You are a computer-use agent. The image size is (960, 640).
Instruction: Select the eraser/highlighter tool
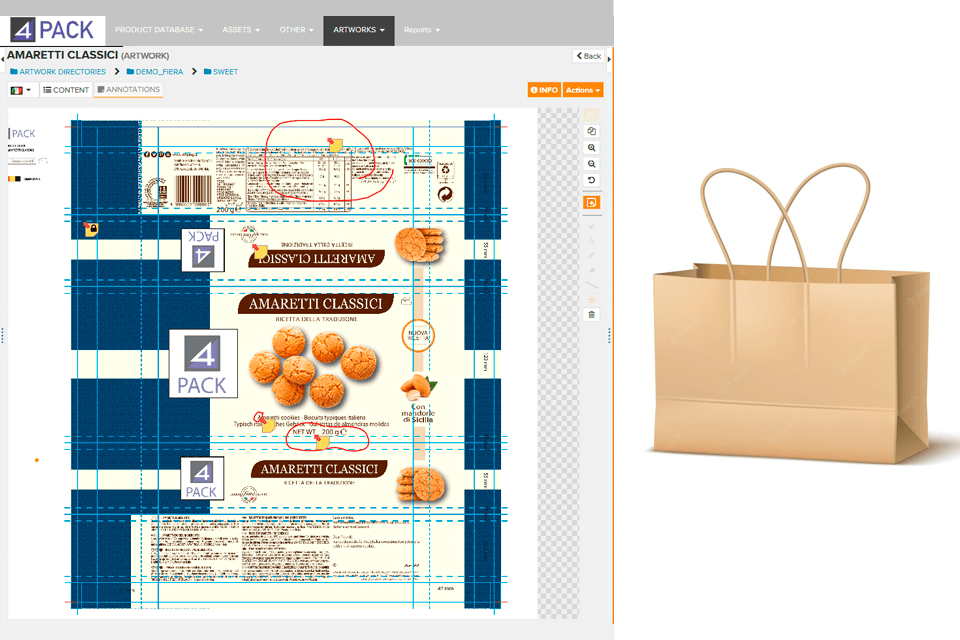point(591,270)
